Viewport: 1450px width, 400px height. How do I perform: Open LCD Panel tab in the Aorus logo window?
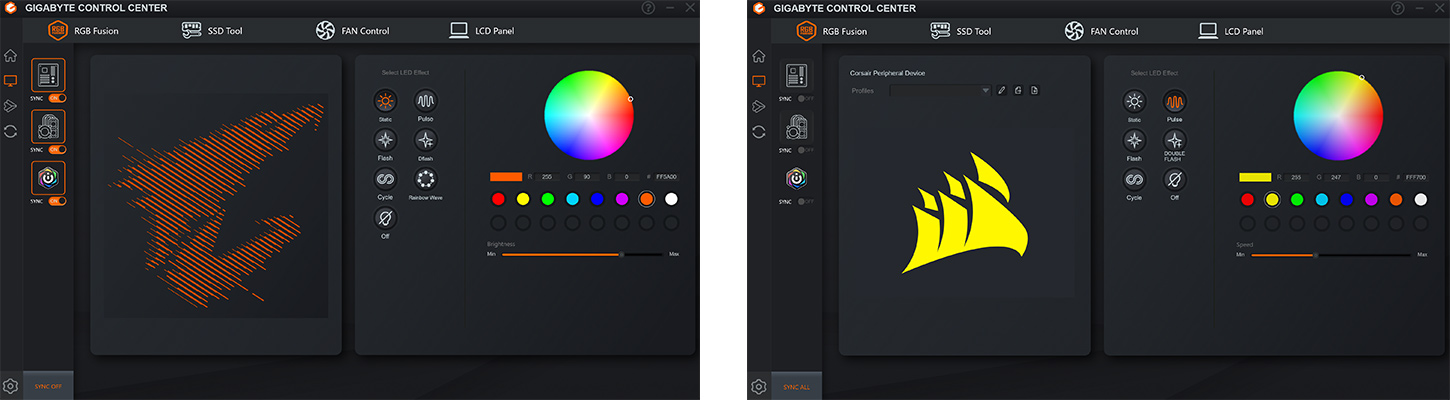(482, 31)
